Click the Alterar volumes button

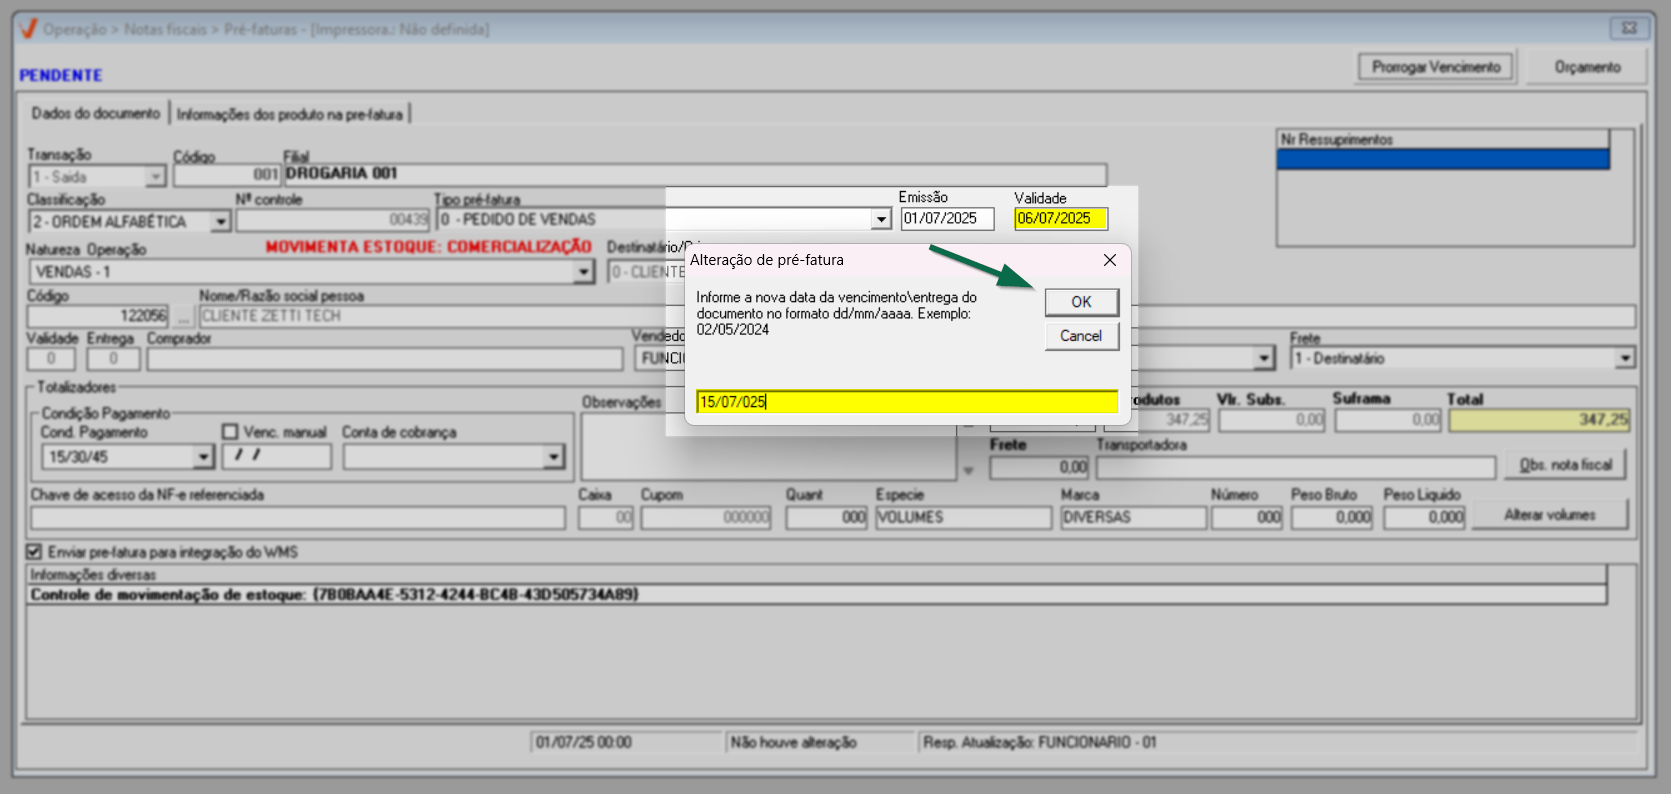1550,515
